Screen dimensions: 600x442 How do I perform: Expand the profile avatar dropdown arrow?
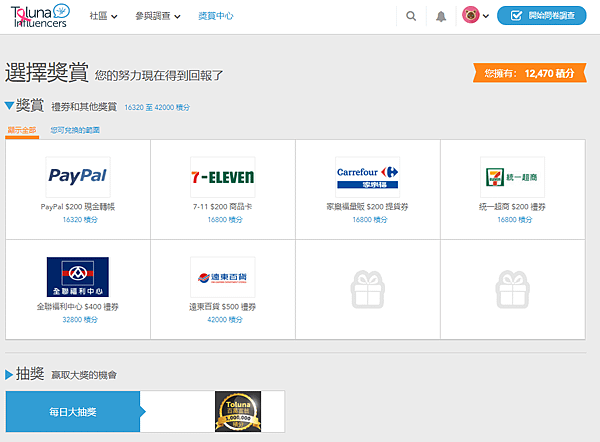[486, 16]
